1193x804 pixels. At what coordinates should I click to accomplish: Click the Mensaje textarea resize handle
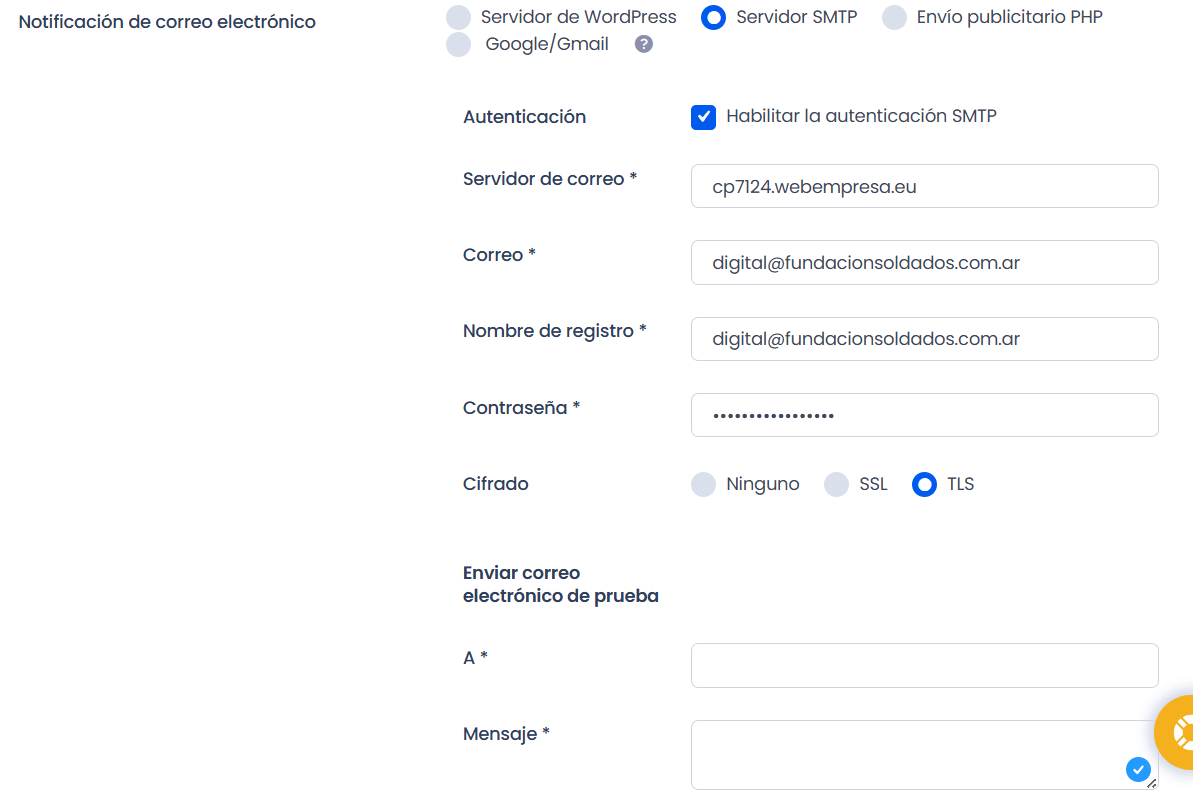click(1152, 783)
